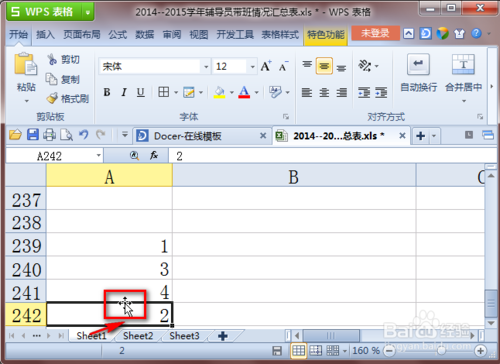Open the fill color dropdown arrow

click(x=231, y=92)
